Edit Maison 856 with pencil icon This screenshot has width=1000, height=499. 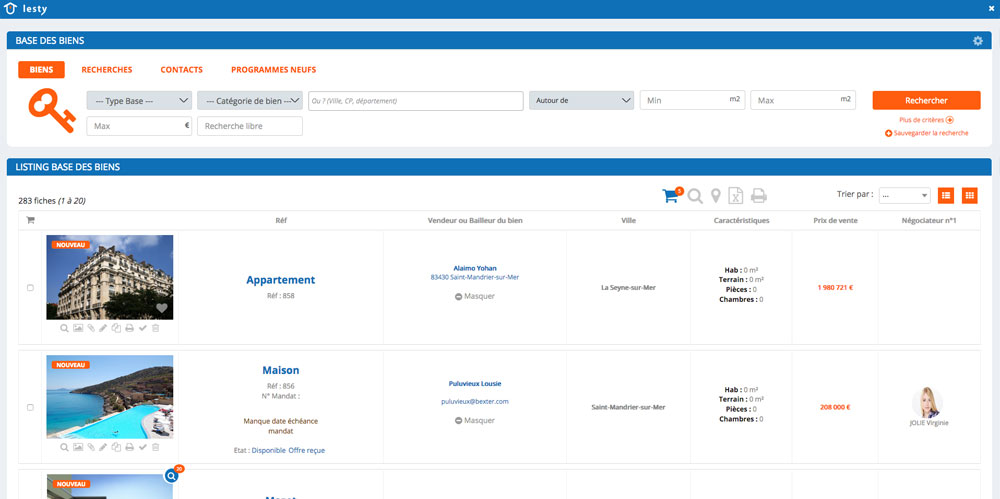pyautogui.click(x=103, y=447)
